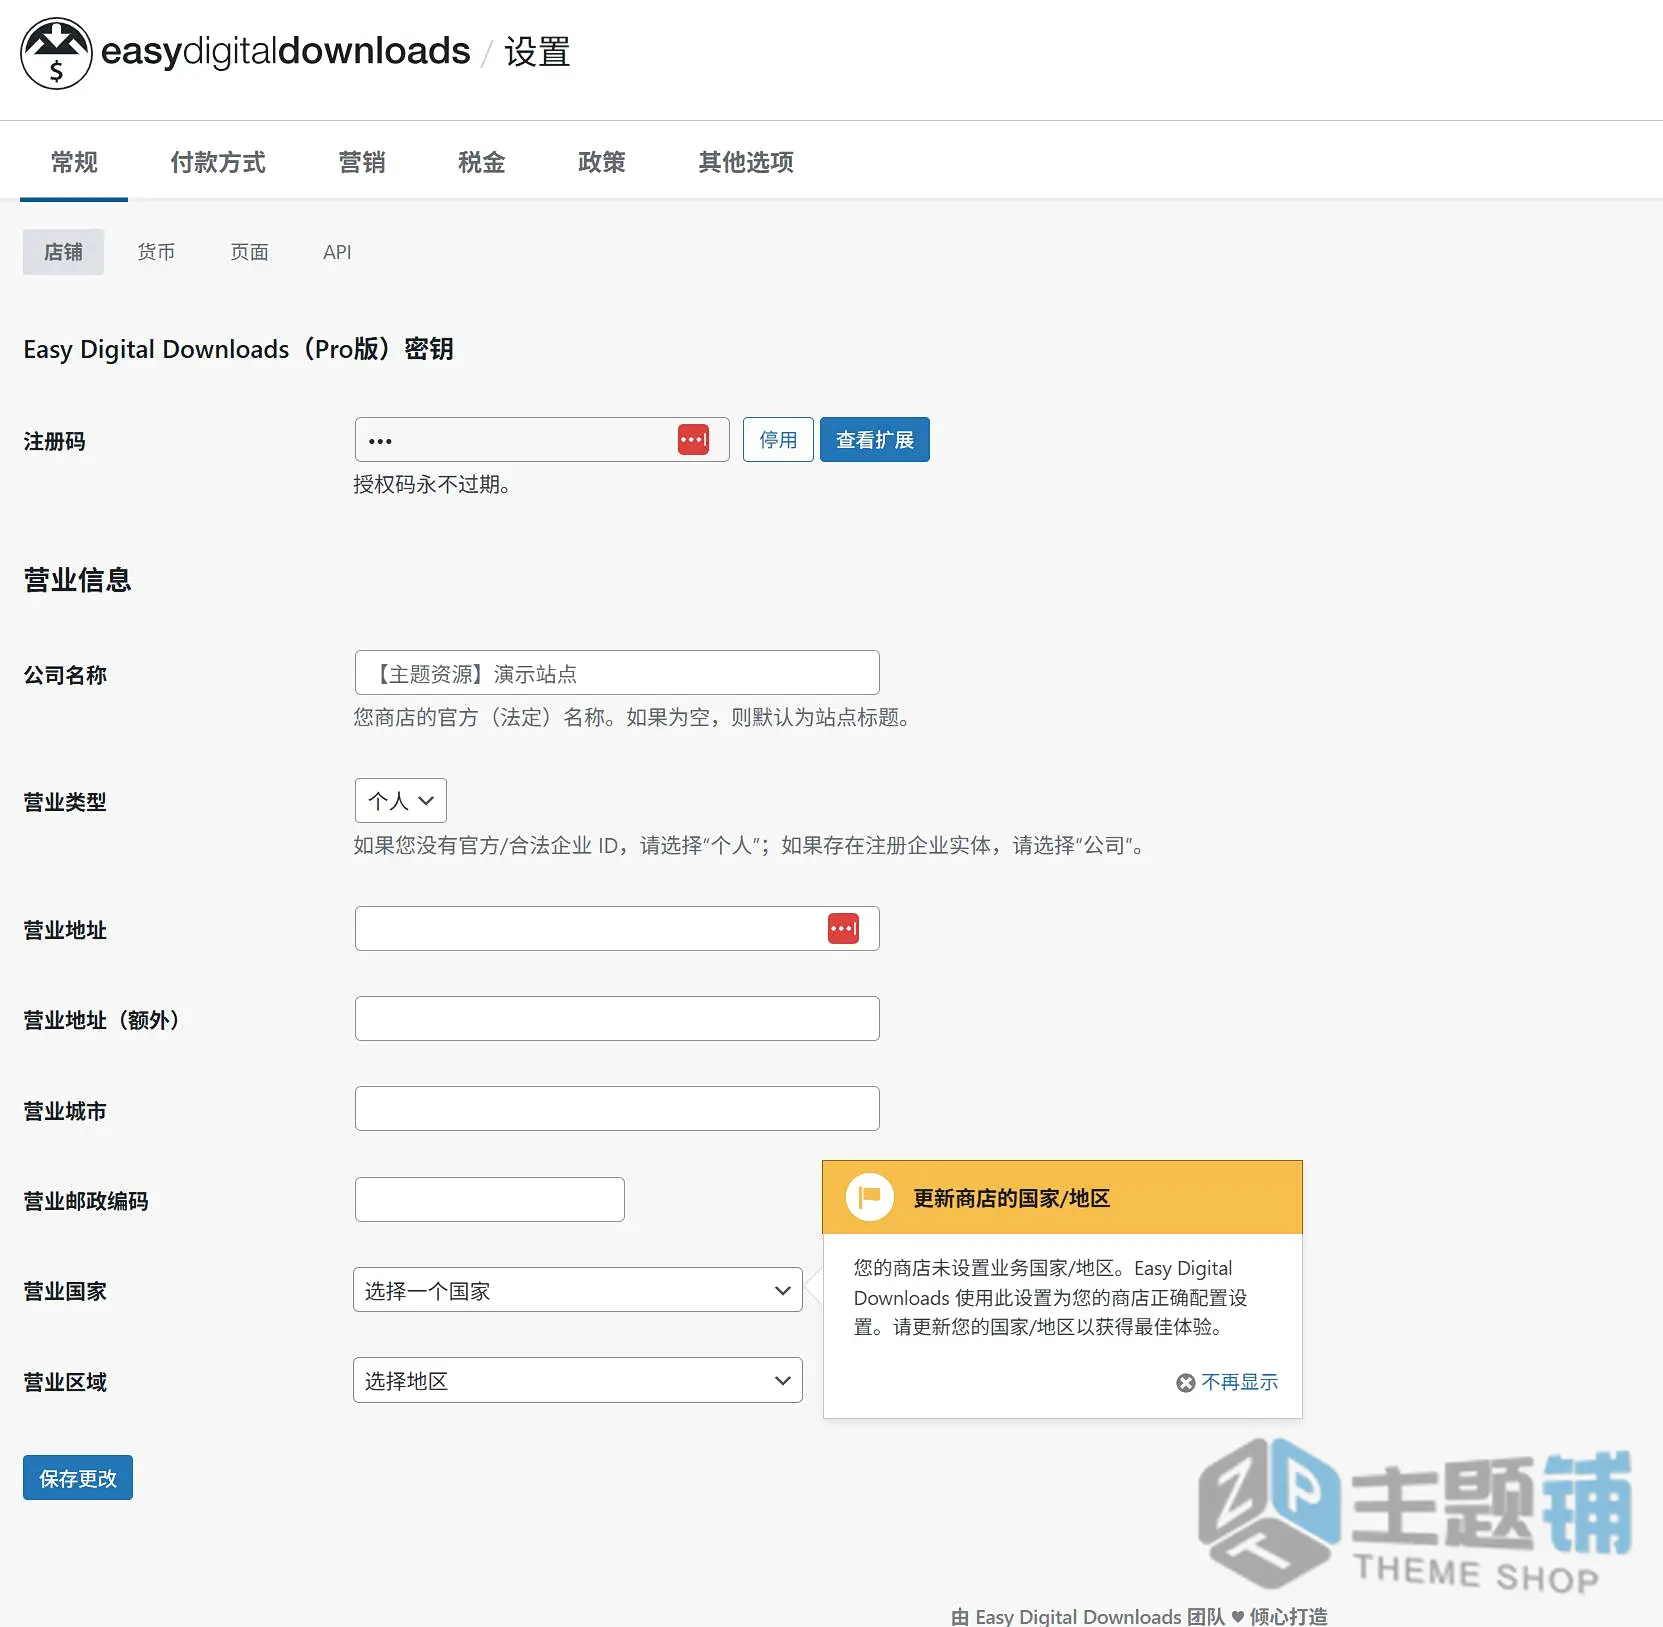Click the 营业区域 label
Image resolution: width=1663 pixels, height=1627 pixels.
coord(65,1382)
